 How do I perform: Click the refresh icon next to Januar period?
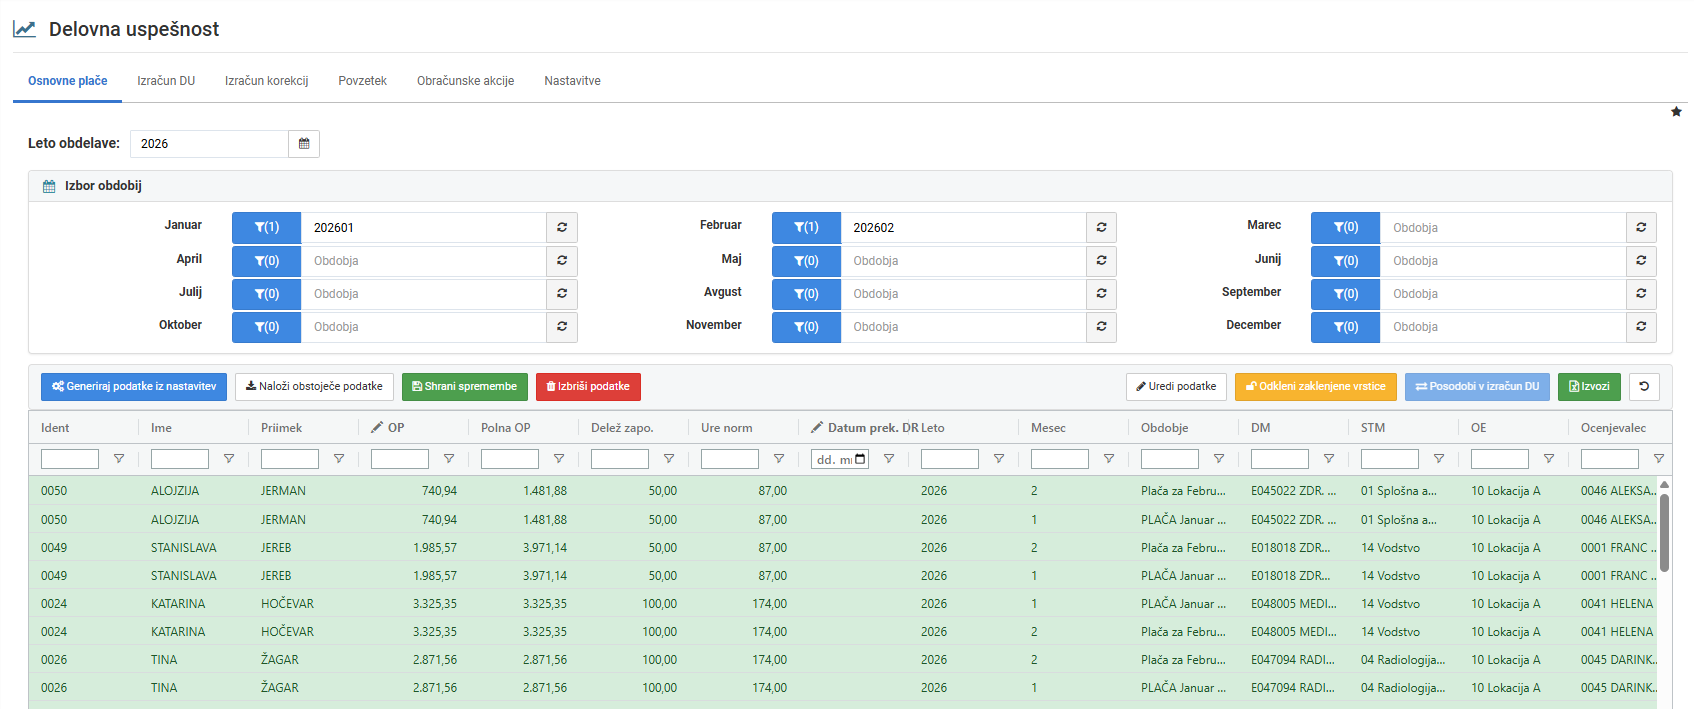point(562,228)
